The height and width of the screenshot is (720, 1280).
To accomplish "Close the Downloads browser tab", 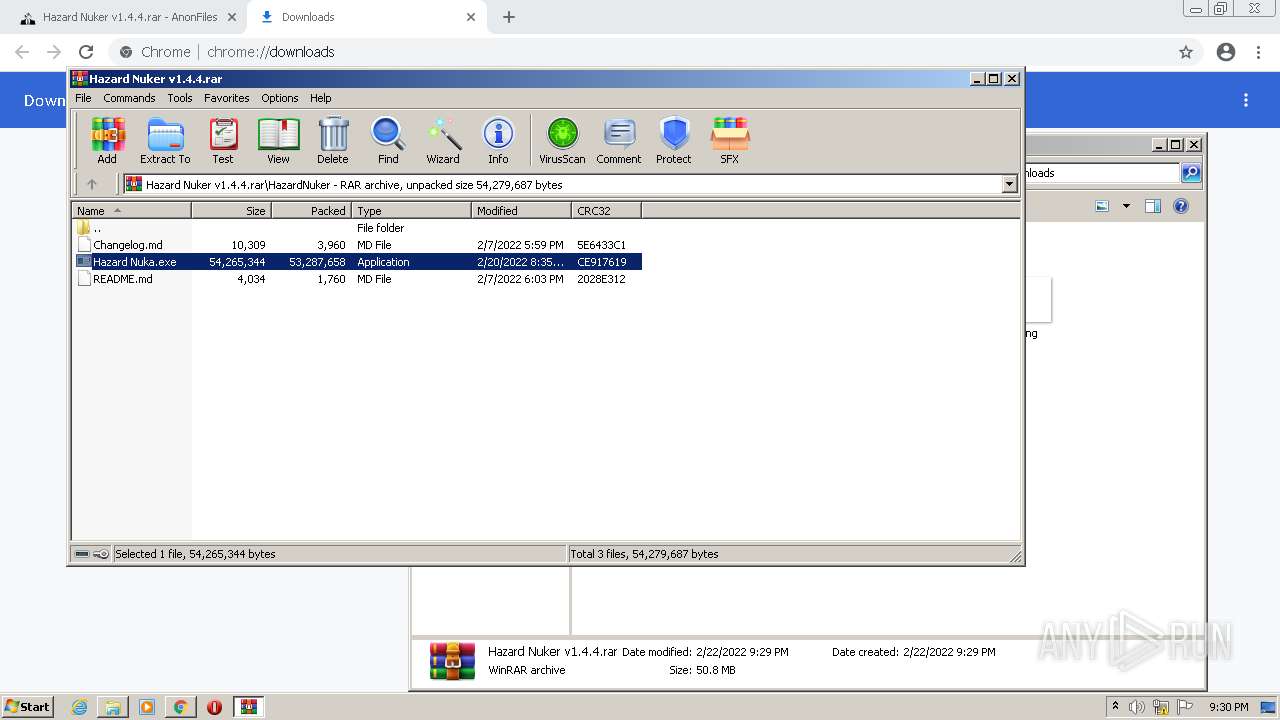I will coord(471,17).
